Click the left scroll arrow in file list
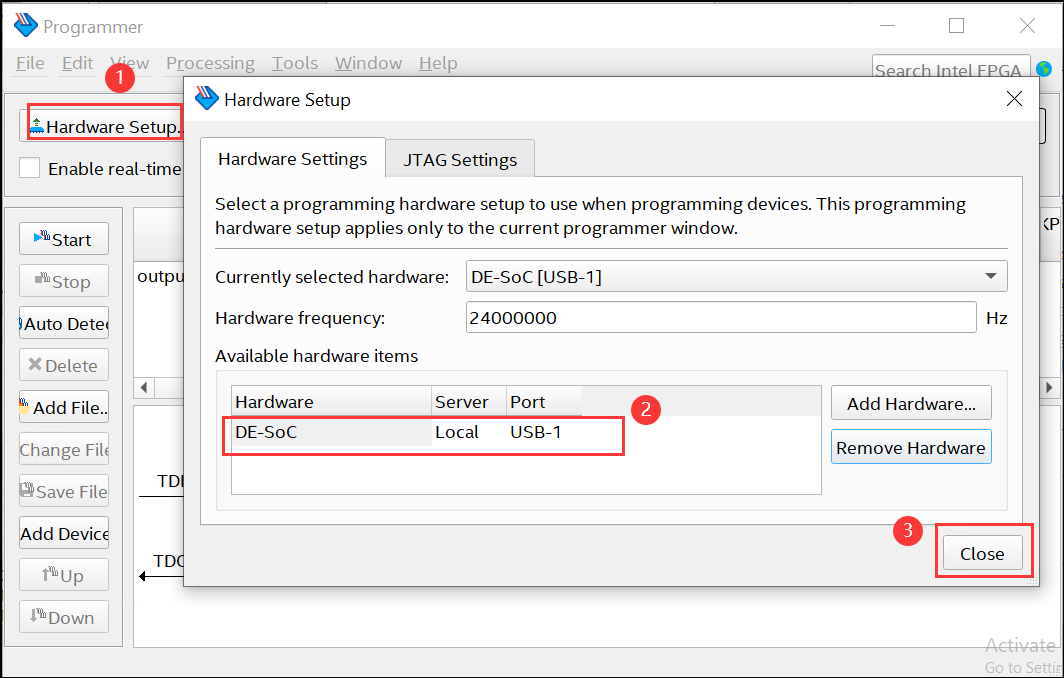 (x=144, y=388)
